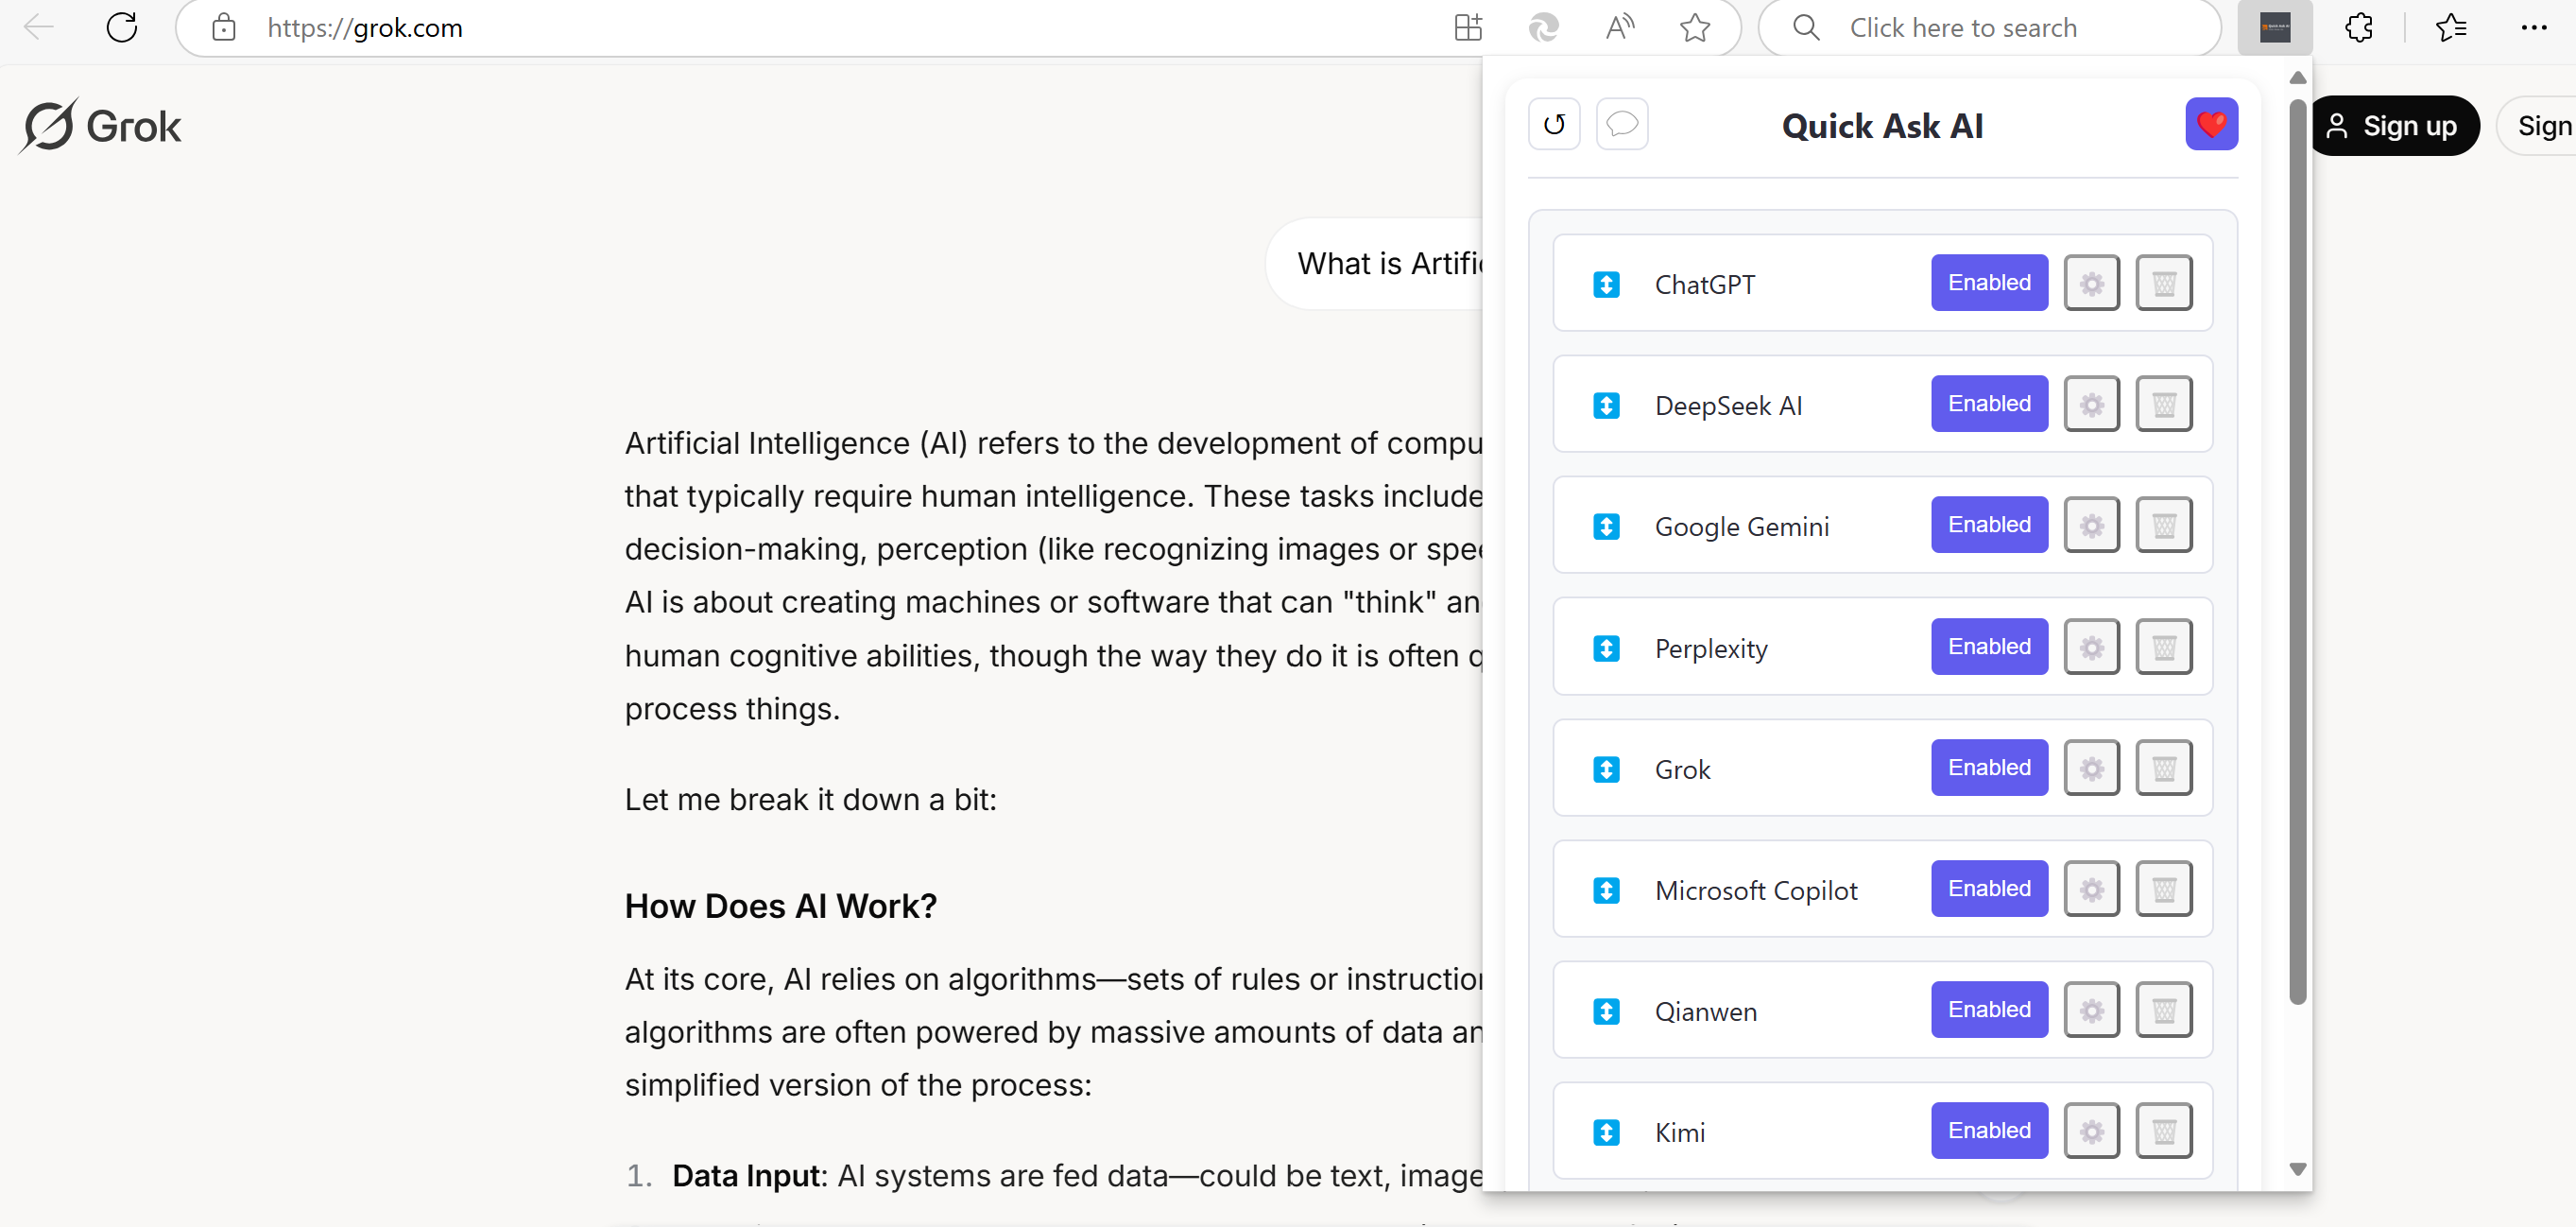The height and width of the screenshot is (1227, 2576).
Task: Delete Microsoft Copilot with the trash icon
Action: pos(2164,889)
